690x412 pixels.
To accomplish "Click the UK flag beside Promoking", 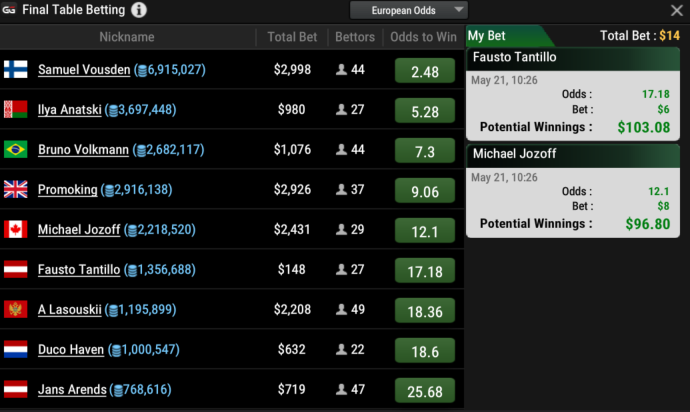I will tap(15, 190).
